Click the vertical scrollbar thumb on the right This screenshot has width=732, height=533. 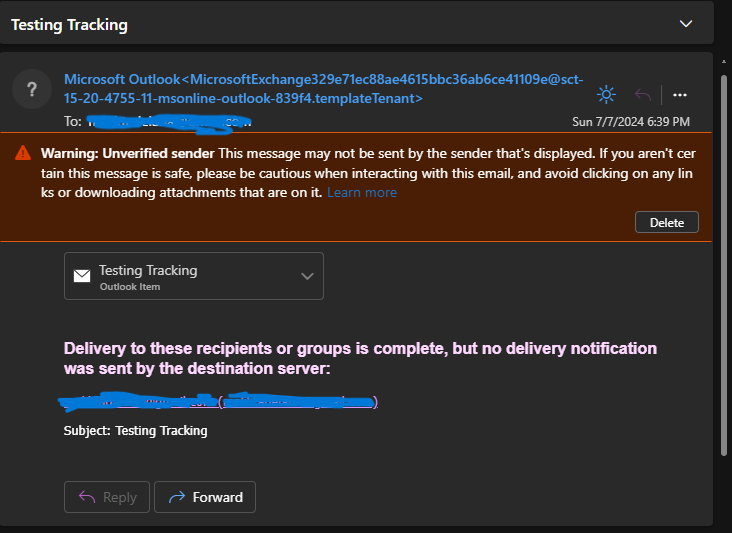[724, 265]
